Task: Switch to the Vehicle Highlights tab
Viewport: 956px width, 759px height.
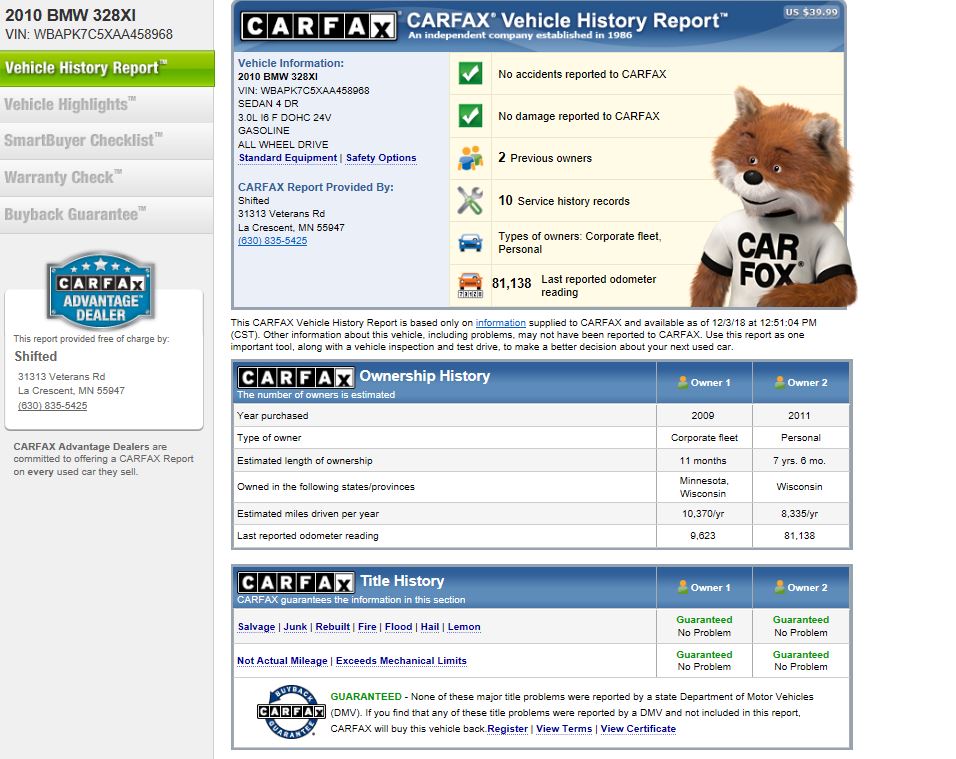Action: point(107,105)
